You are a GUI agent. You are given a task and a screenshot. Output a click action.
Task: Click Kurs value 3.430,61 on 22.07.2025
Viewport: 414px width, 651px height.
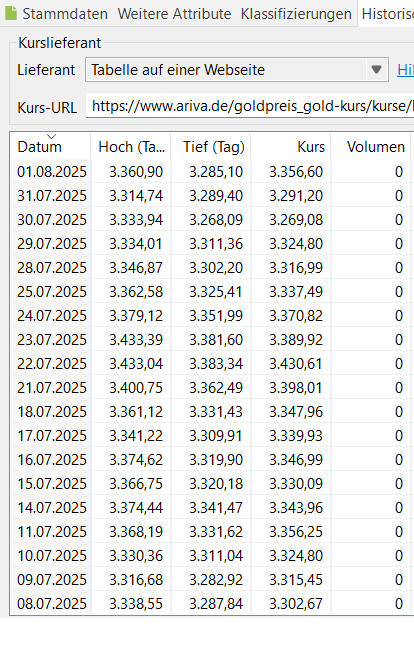point(296,364)
